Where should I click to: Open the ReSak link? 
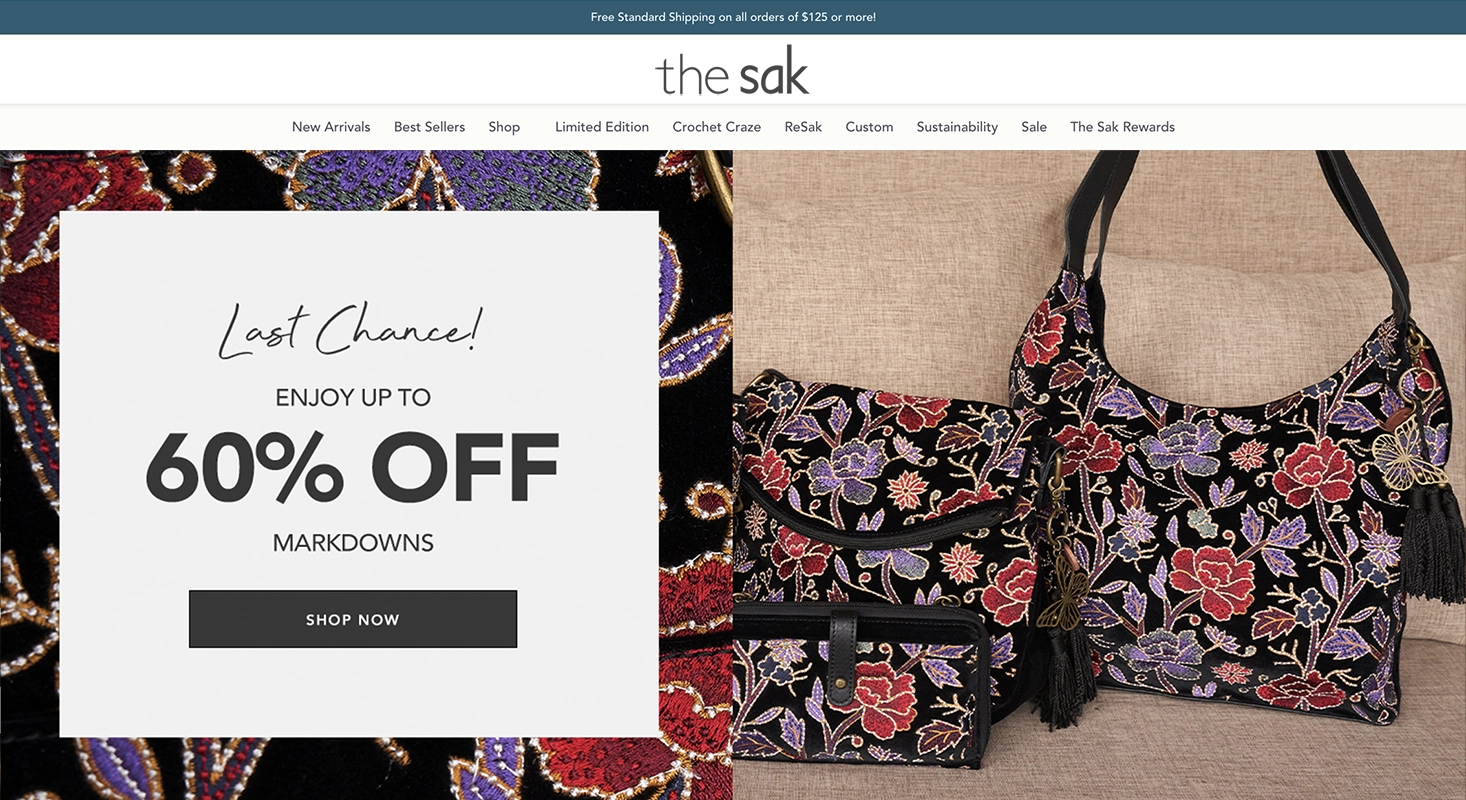pos(803,127)
